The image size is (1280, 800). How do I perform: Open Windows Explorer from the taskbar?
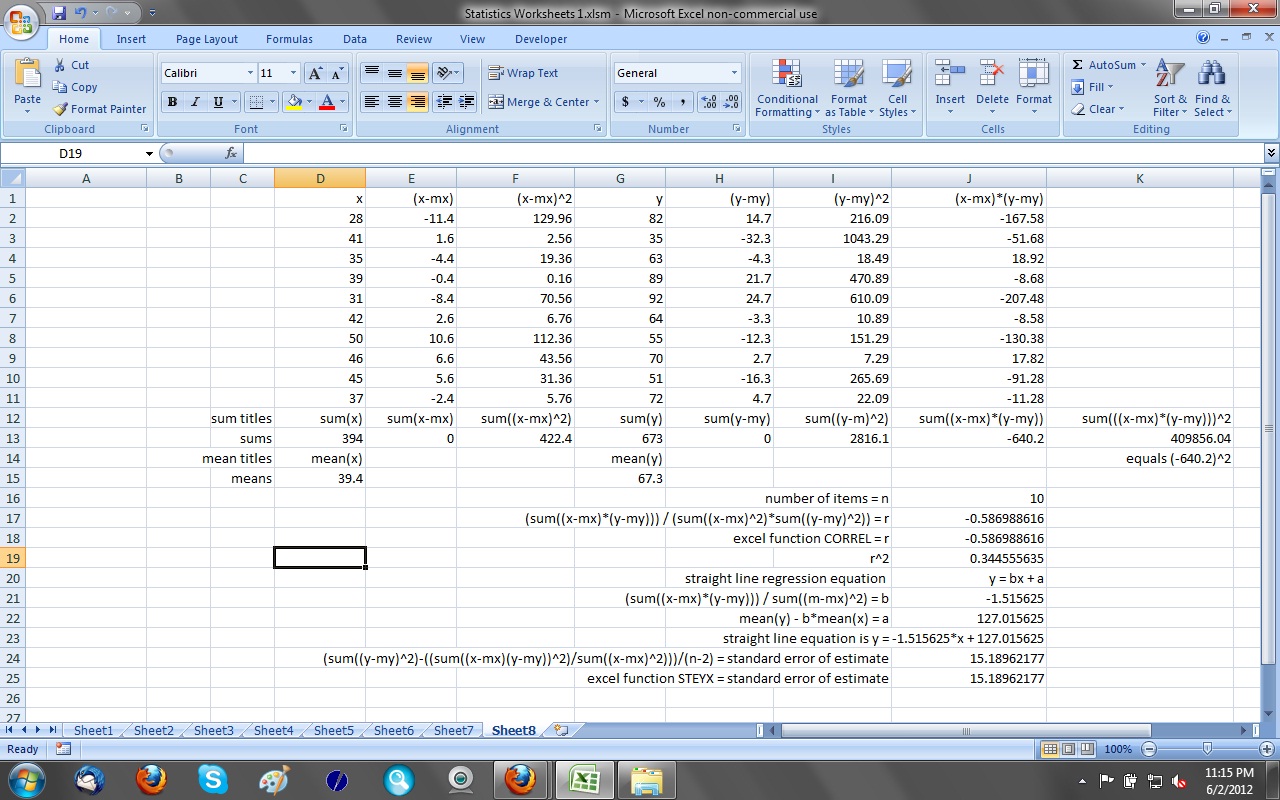click(647, 779)
